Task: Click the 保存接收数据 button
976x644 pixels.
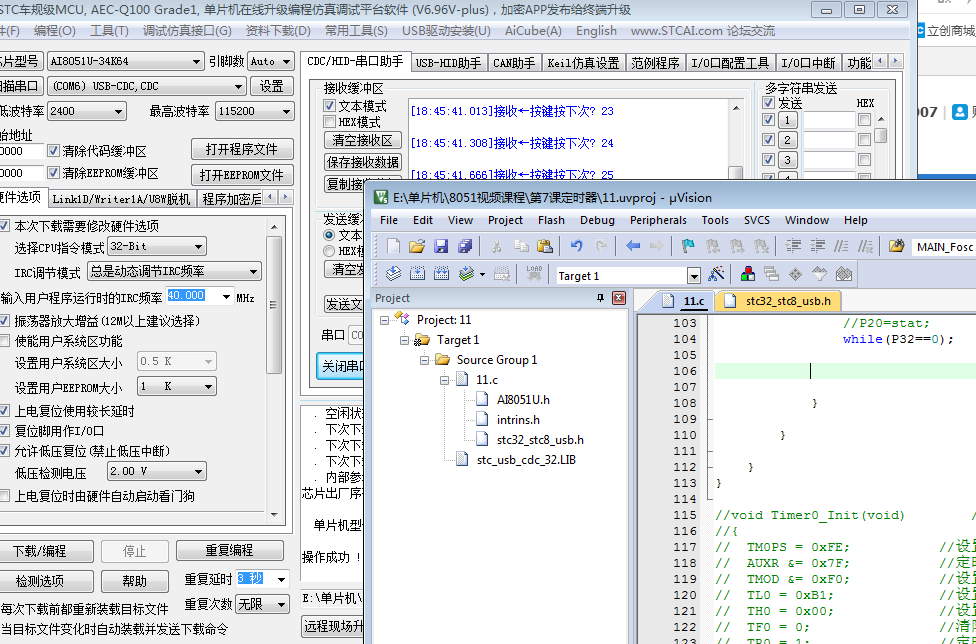Action: coord(363,162)
